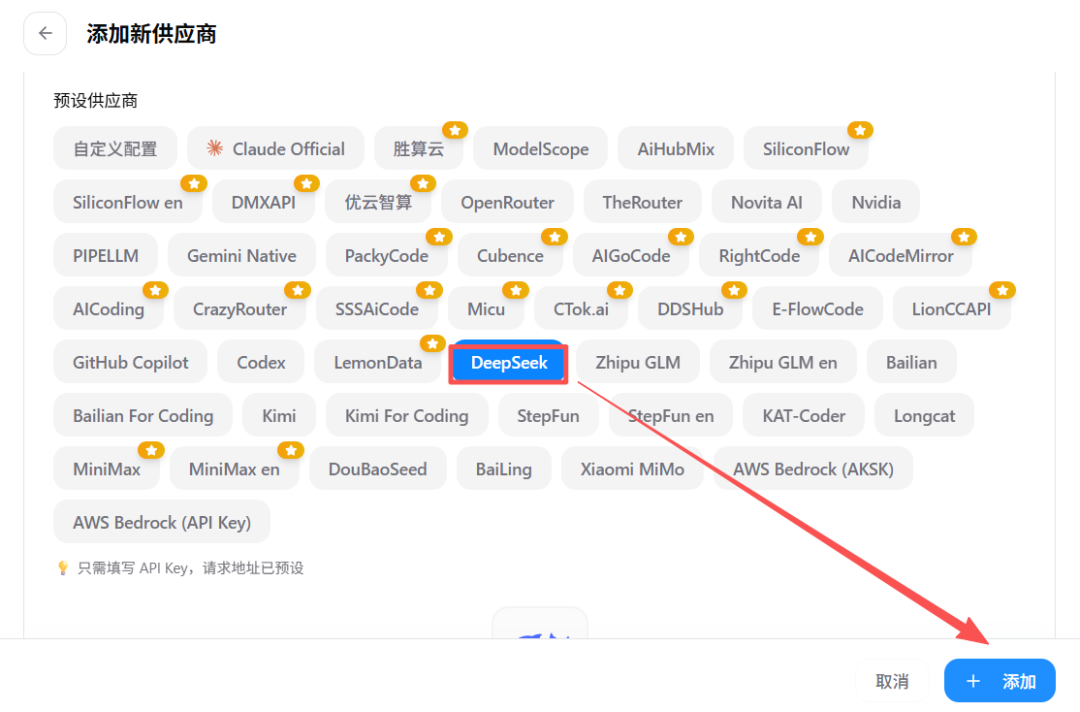Select the Nvidia provider
Screen dimensions: 1080x712
[x=876, y=202]
